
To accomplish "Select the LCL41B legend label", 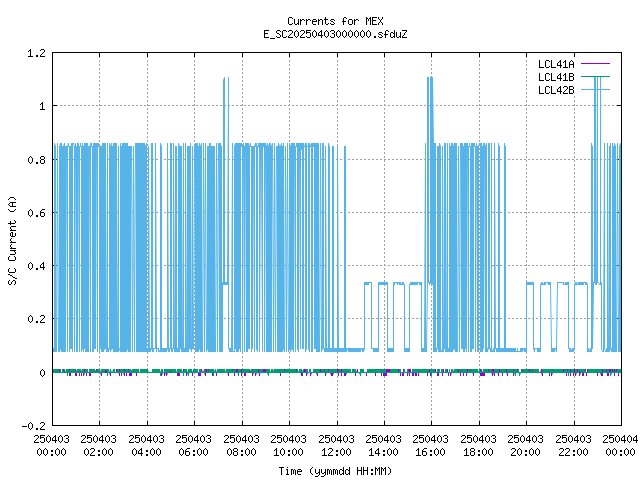I will pos(556,77).
